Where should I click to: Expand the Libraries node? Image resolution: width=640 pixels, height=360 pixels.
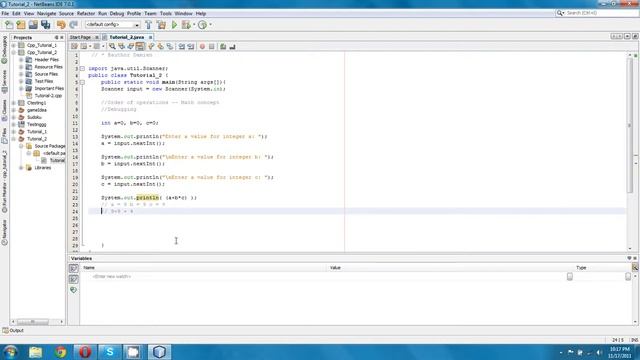pyautogui.click(x=21, y=168)
